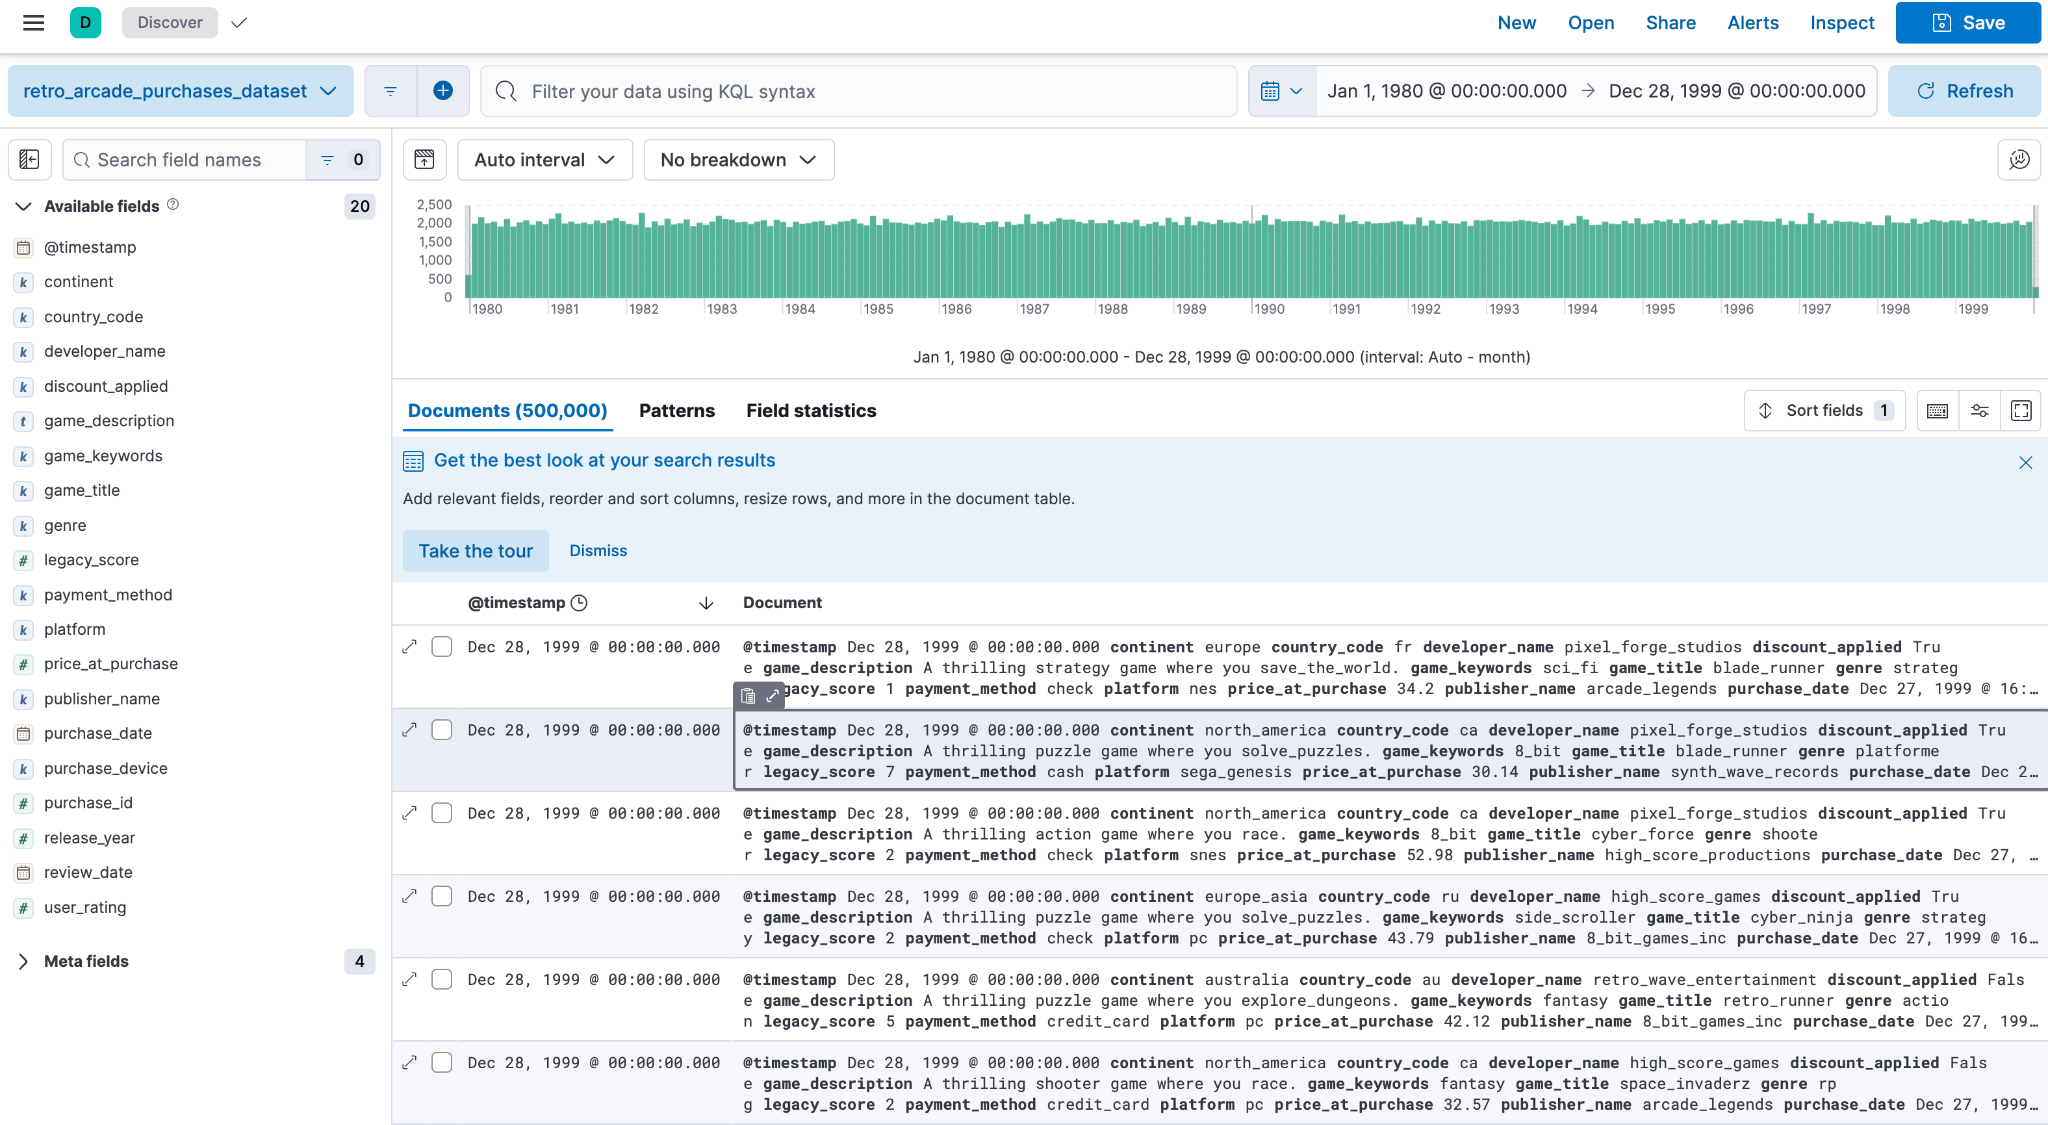Switch to the Field statistics tab

(811, 411)
